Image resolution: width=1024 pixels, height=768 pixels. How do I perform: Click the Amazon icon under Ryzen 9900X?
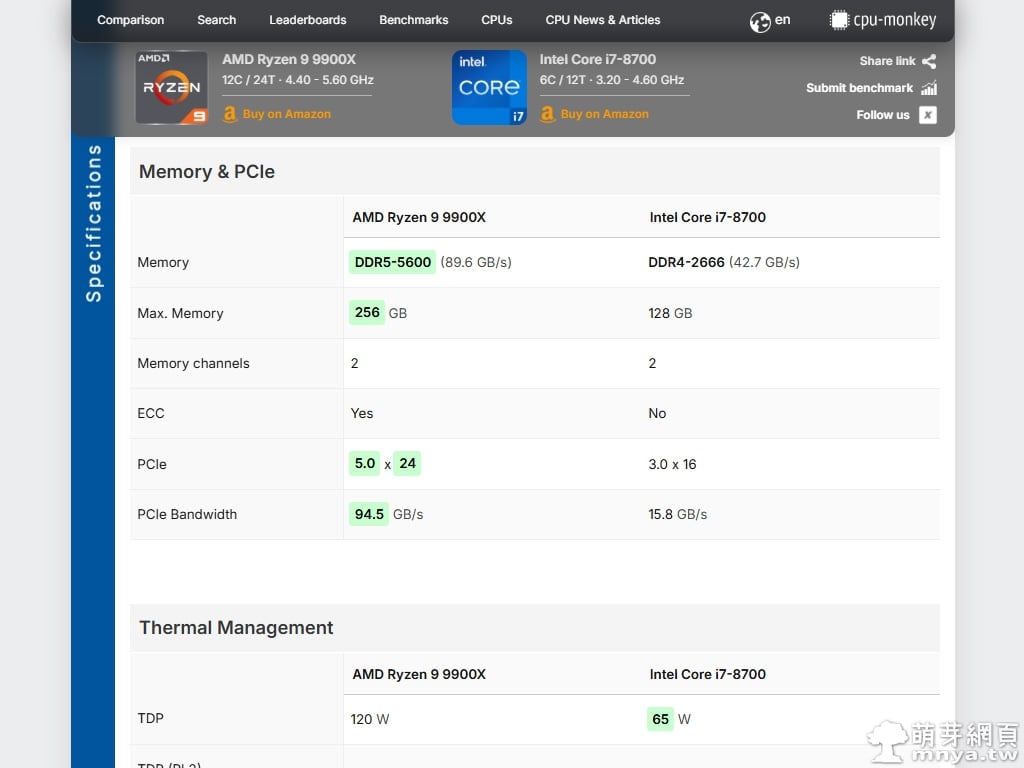[x=230, y=114]
